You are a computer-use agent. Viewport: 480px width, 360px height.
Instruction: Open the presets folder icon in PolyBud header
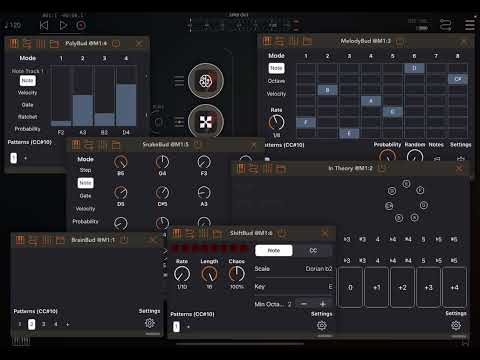[54, 43]
